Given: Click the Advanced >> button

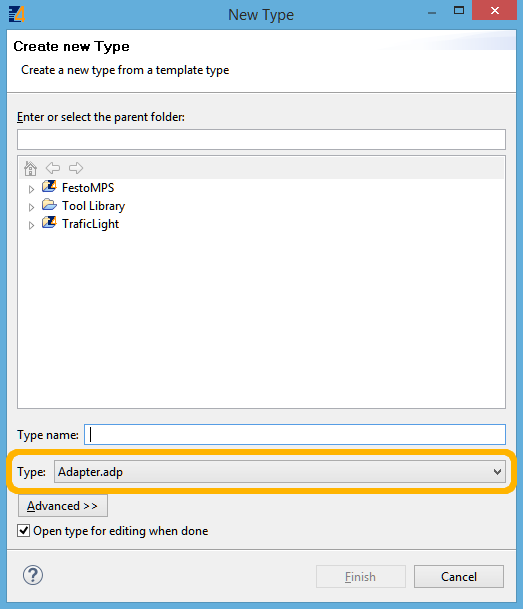Looking at the screenshot, I should tap(63, 506).
